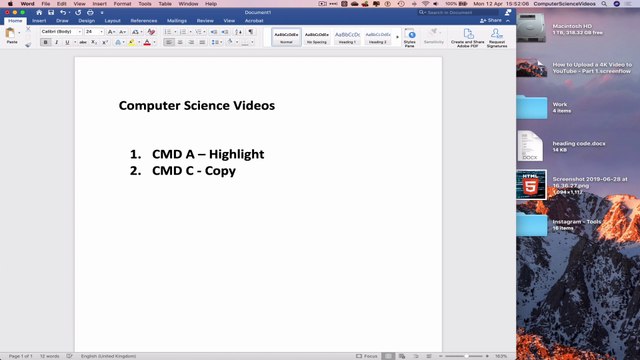The height and width of the screenshot is (360, 640).
Task: Enable Focus mode in status bar
Action: [x=367, y=356]
